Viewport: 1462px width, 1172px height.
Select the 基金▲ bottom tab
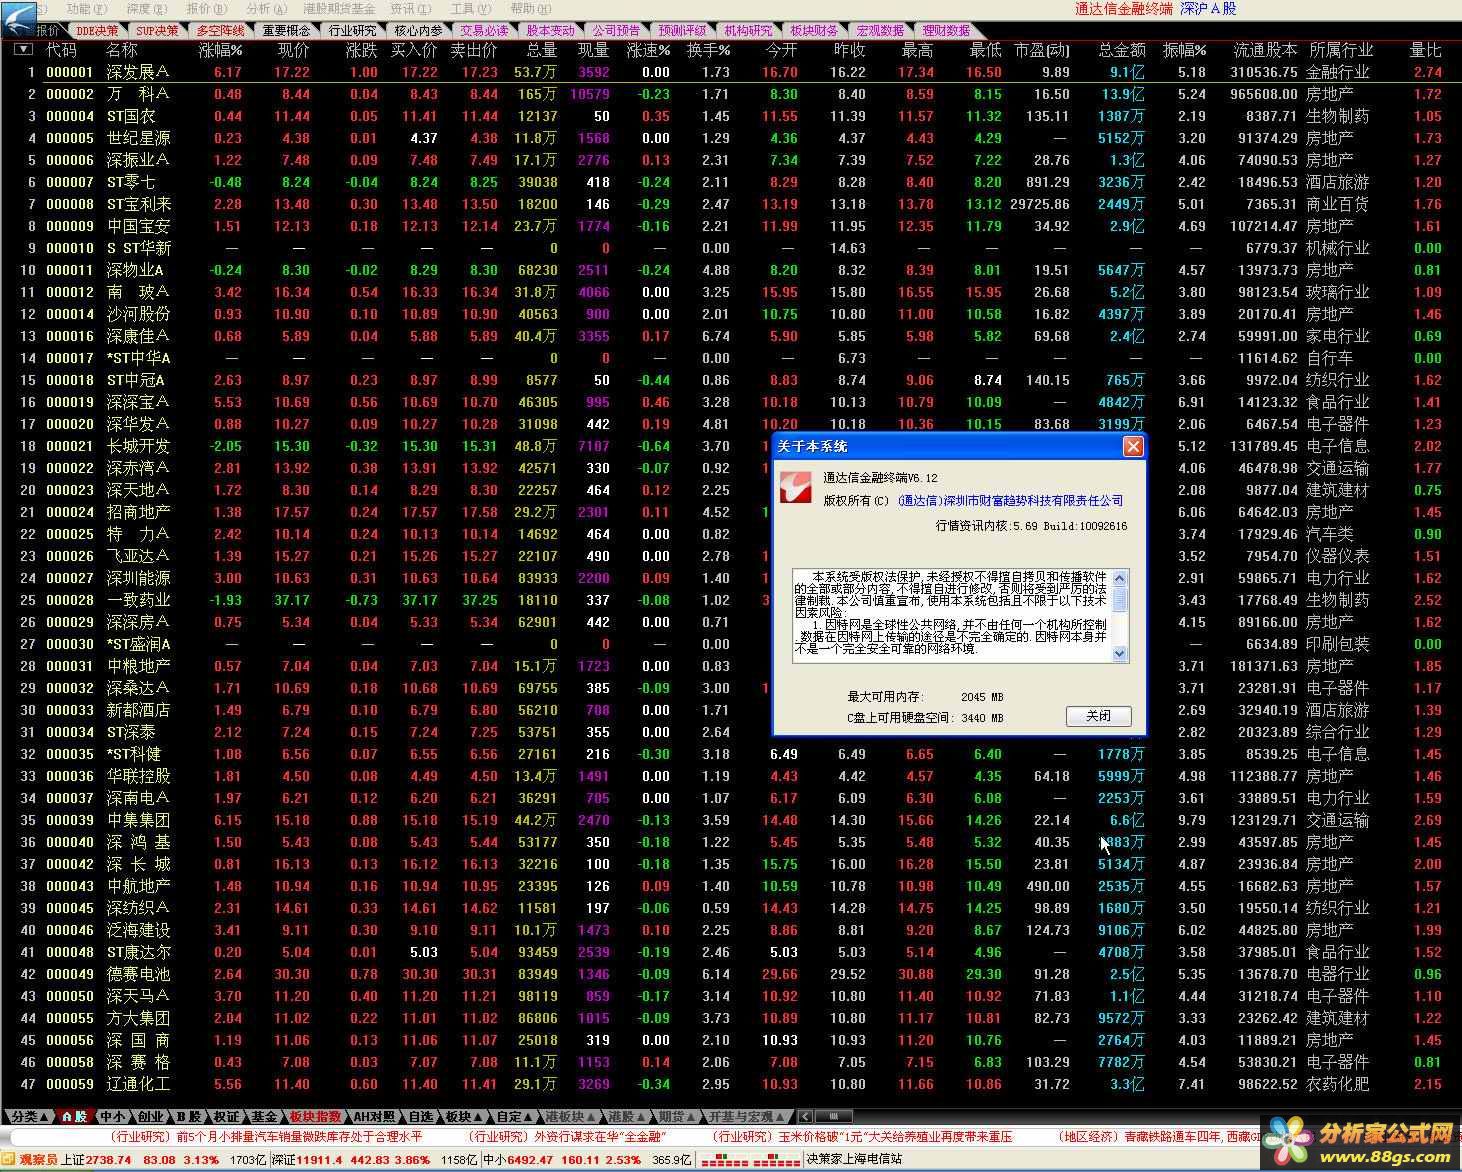pyautogui.click(x=264, y=1117)
